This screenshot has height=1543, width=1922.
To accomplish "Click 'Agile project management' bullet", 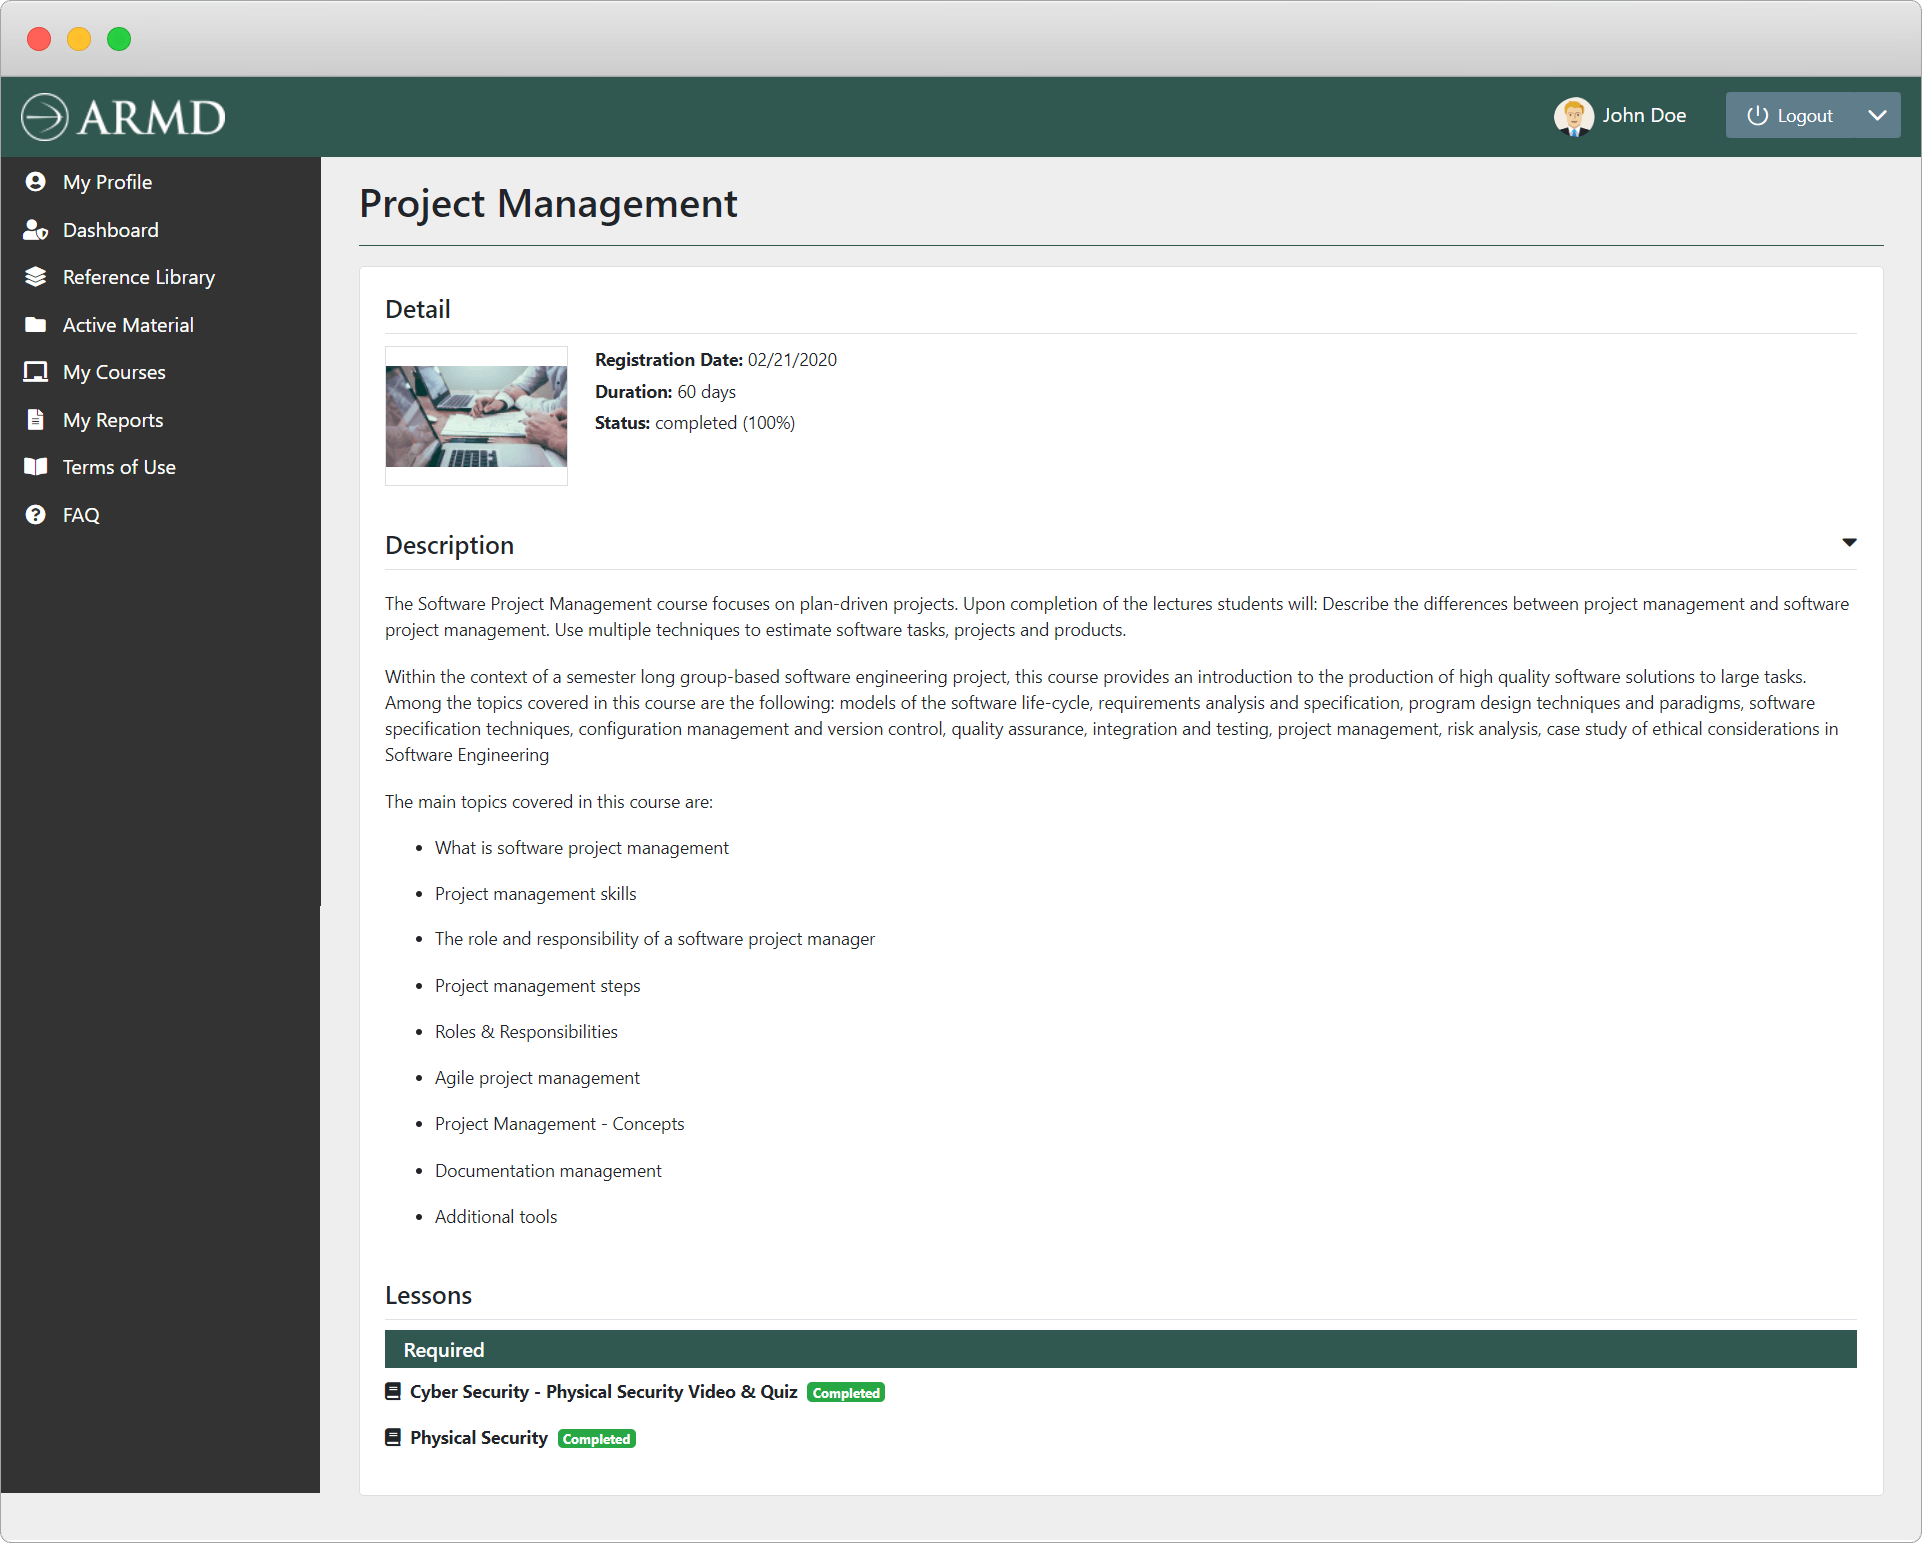I will click(537, 1078).
